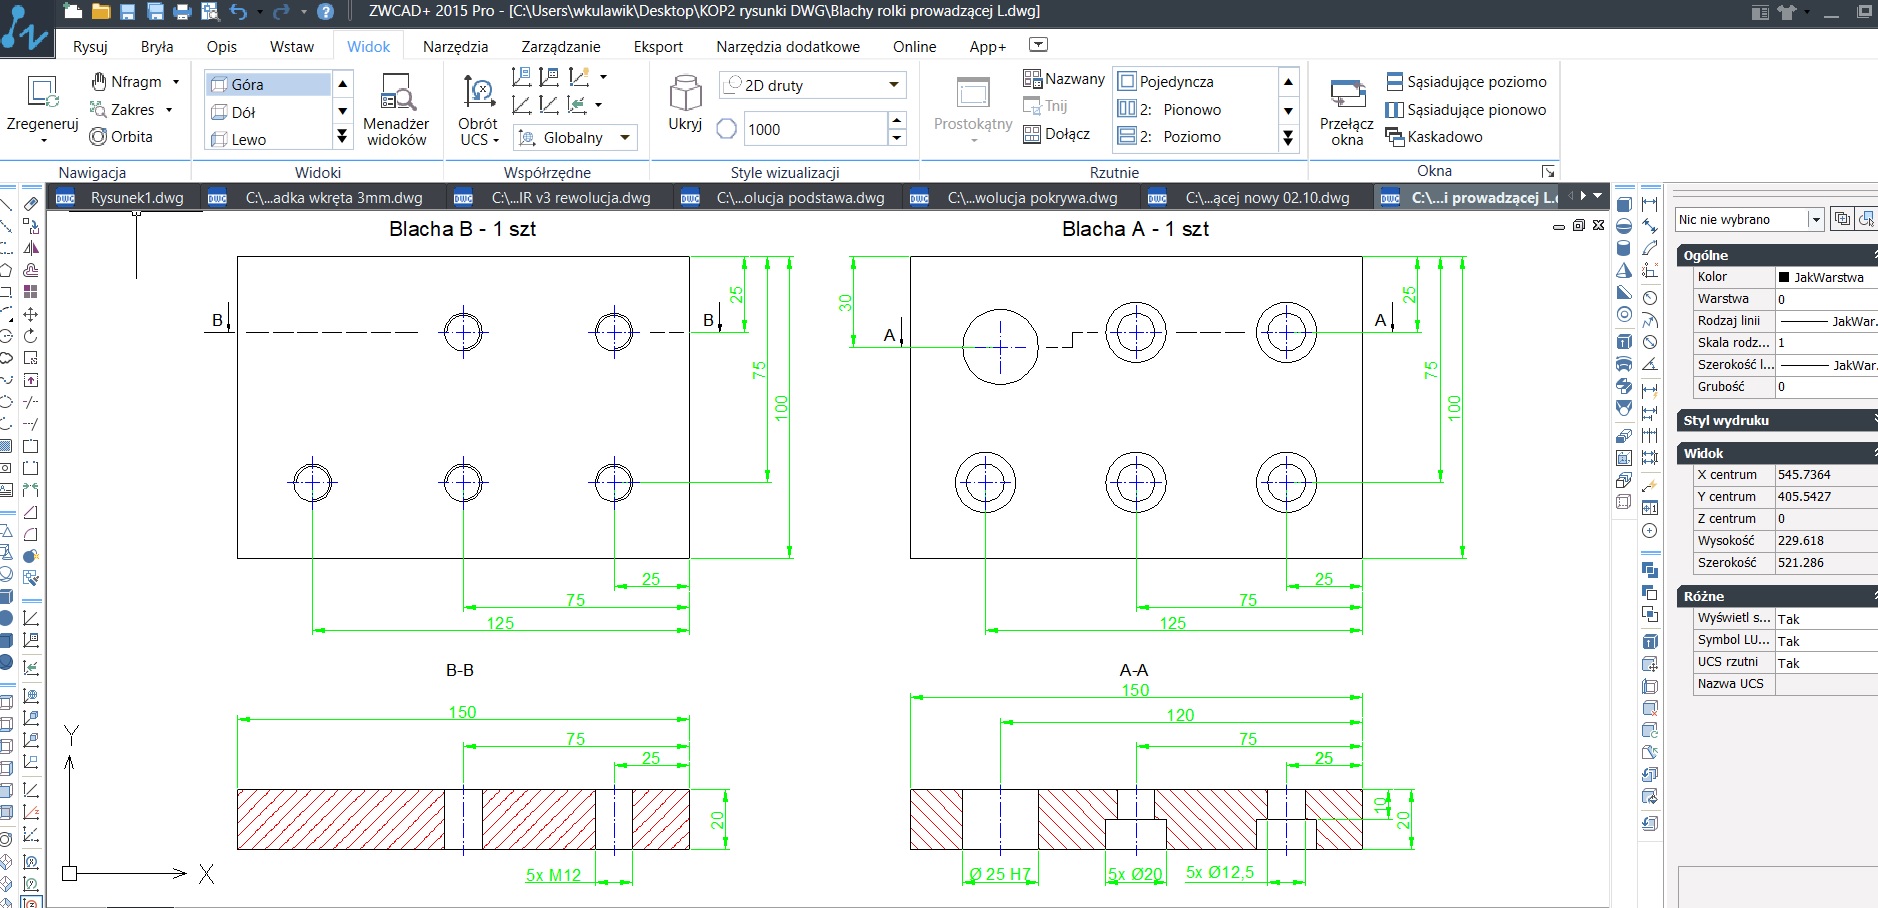1878x908 pixels.
Task: Open the Narzędzia ribbon tab
Action: tap(455, 46)
